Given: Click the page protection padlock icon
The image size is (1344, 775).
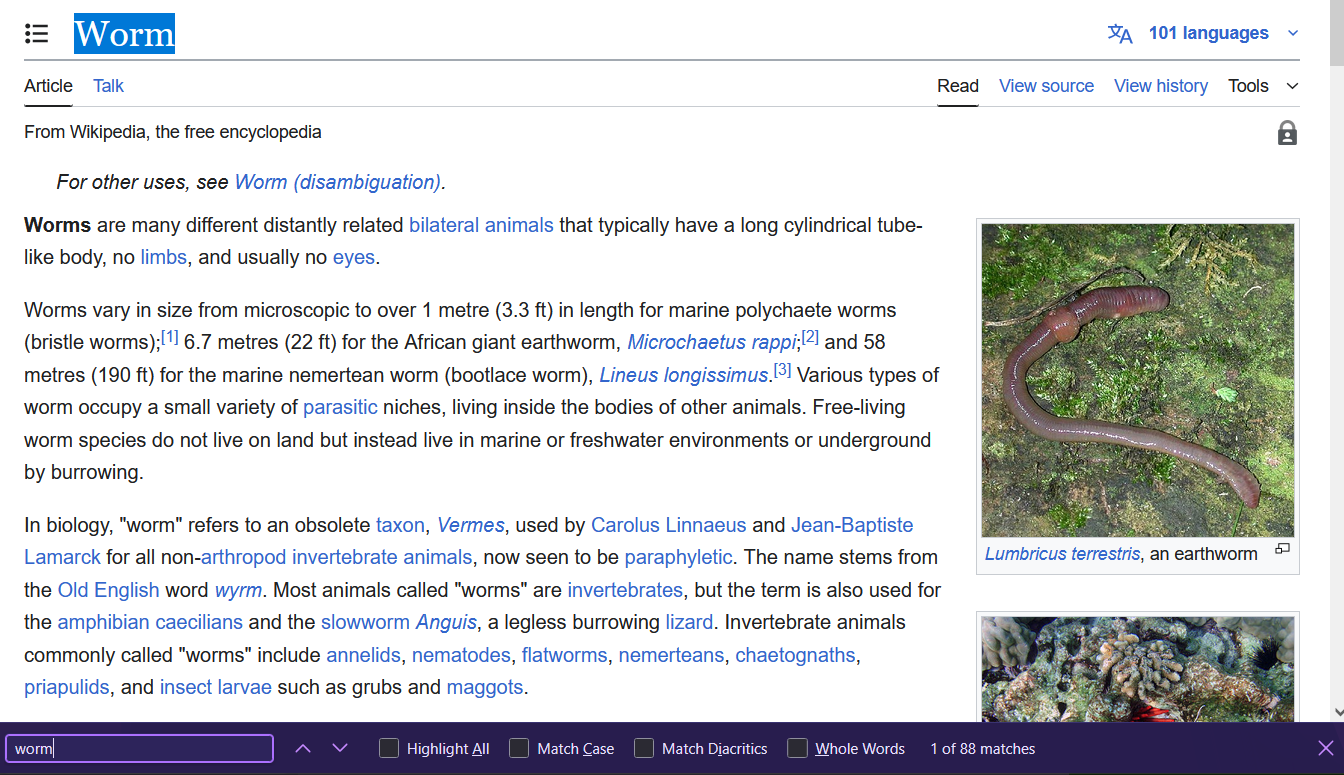Looking at the screenshot, I should (1287, 133).
